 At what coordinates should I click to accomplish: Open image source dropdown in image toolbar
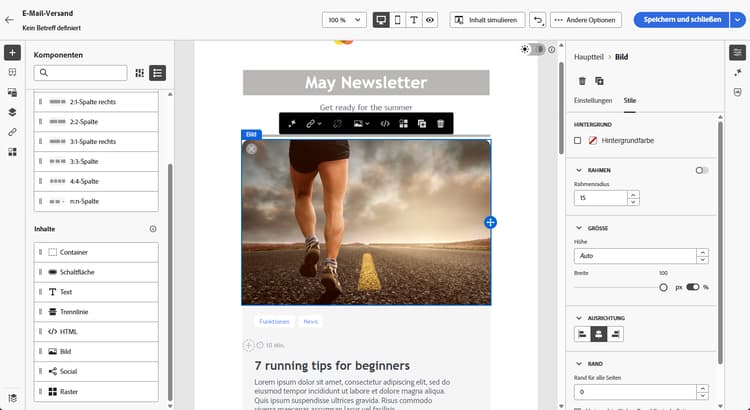tap(361, 123)
